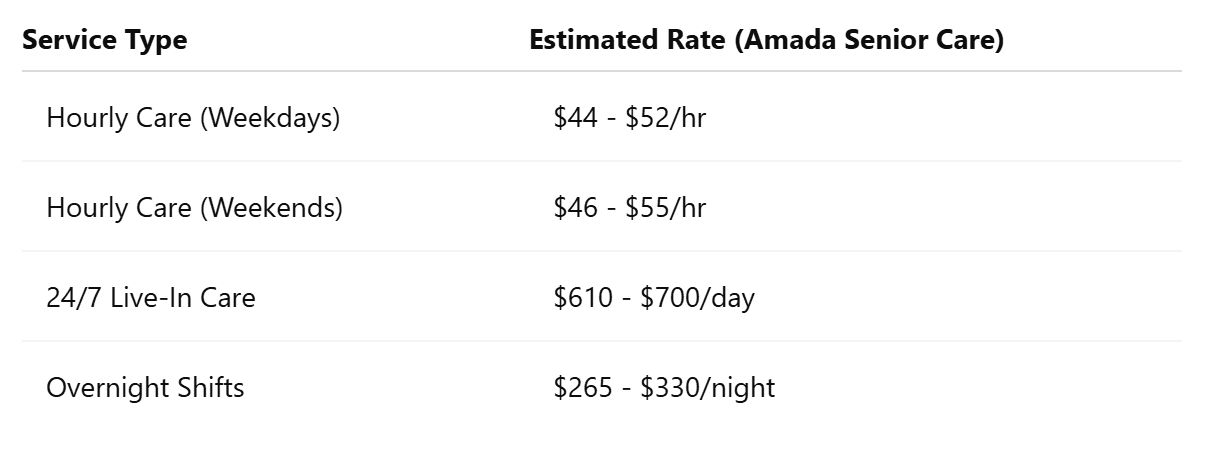Viewport: 1228px width, 461px height.
Task: Select the Hourly Care (Weekends) cell
Action: [x=194, y=208]
